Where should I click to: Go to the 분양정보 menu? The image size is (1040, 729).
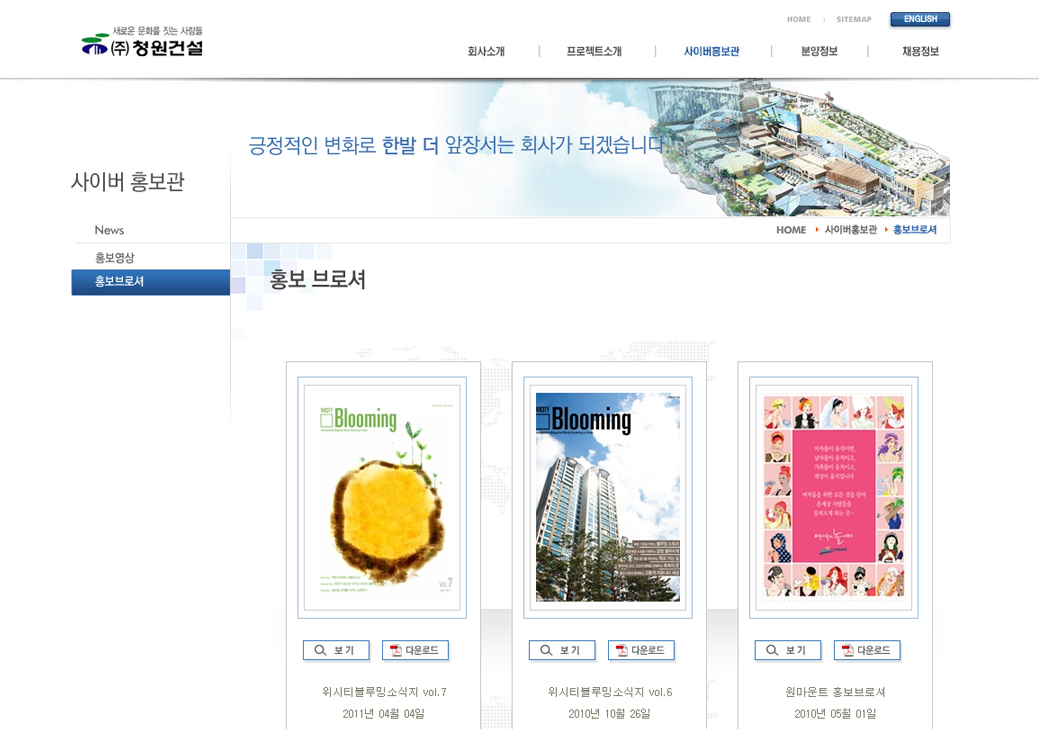click(x=819, y=52)
